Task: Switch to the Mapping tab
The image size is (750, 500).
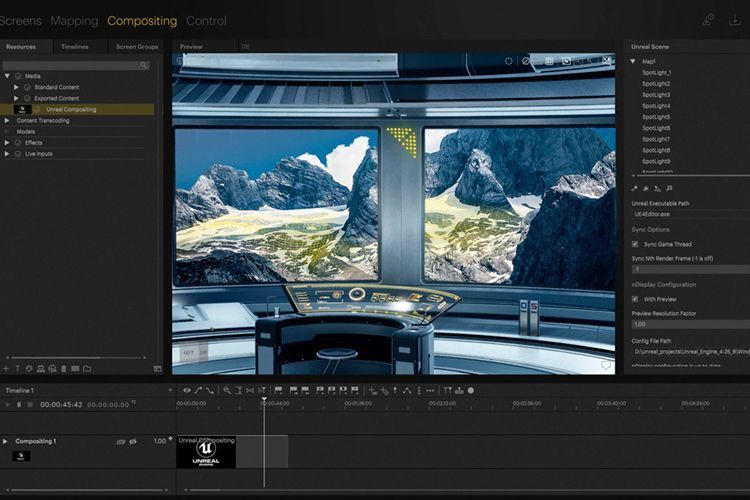Action: click(74, 21)
